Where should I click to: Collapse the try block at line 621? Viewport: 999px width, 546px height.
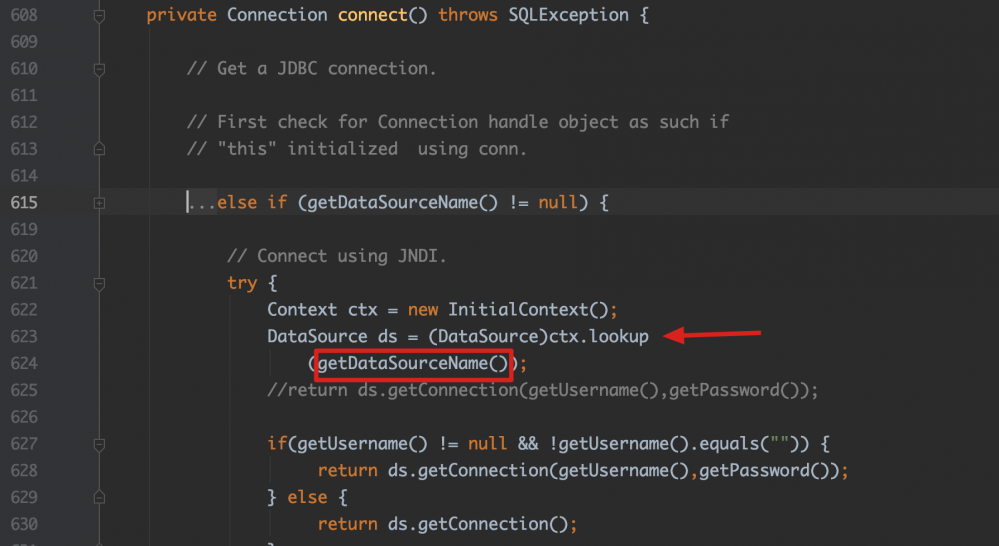98,283
